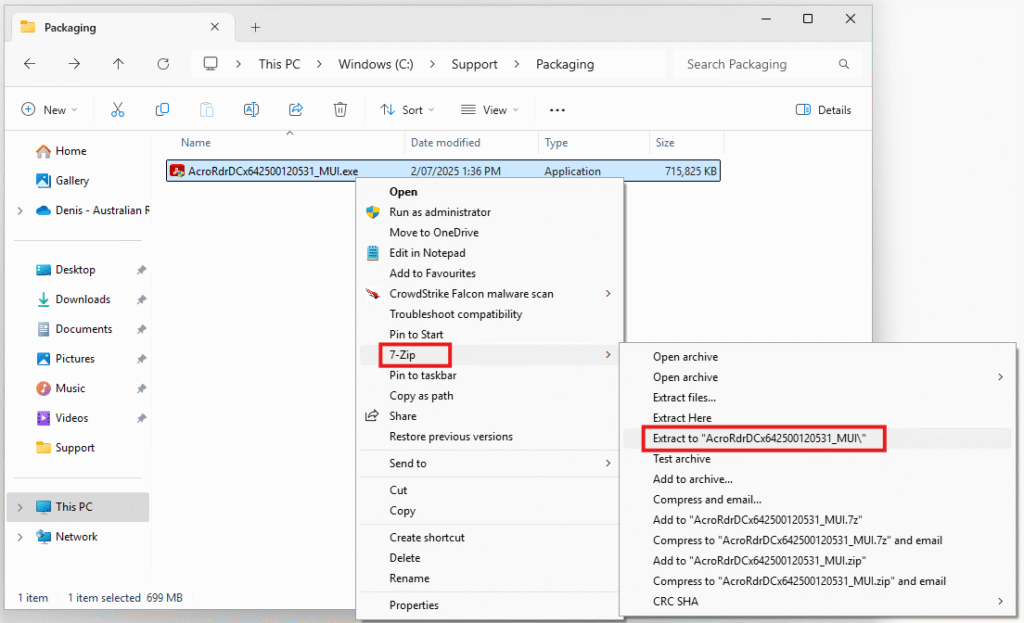
Task: Go up one folder level
Action: coord(119,64)
